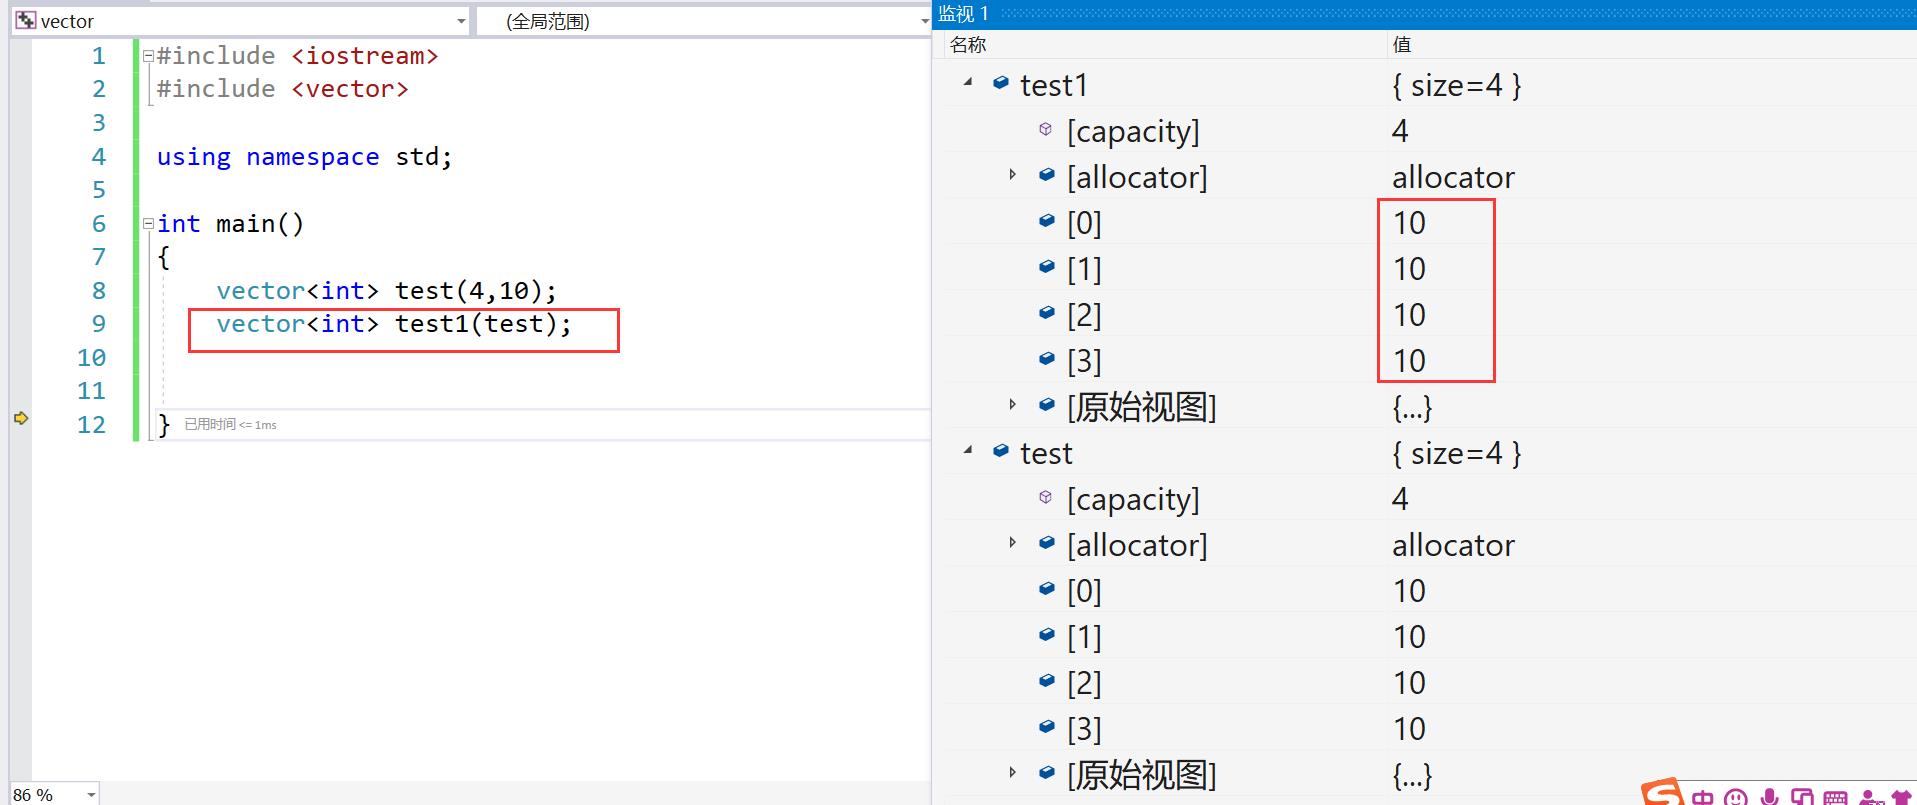Image resolution: width=1917 pixels, height=805 pixels.
Task: Click the cube icon next to test's [allocator]
Action: [x=1047, y=543]
